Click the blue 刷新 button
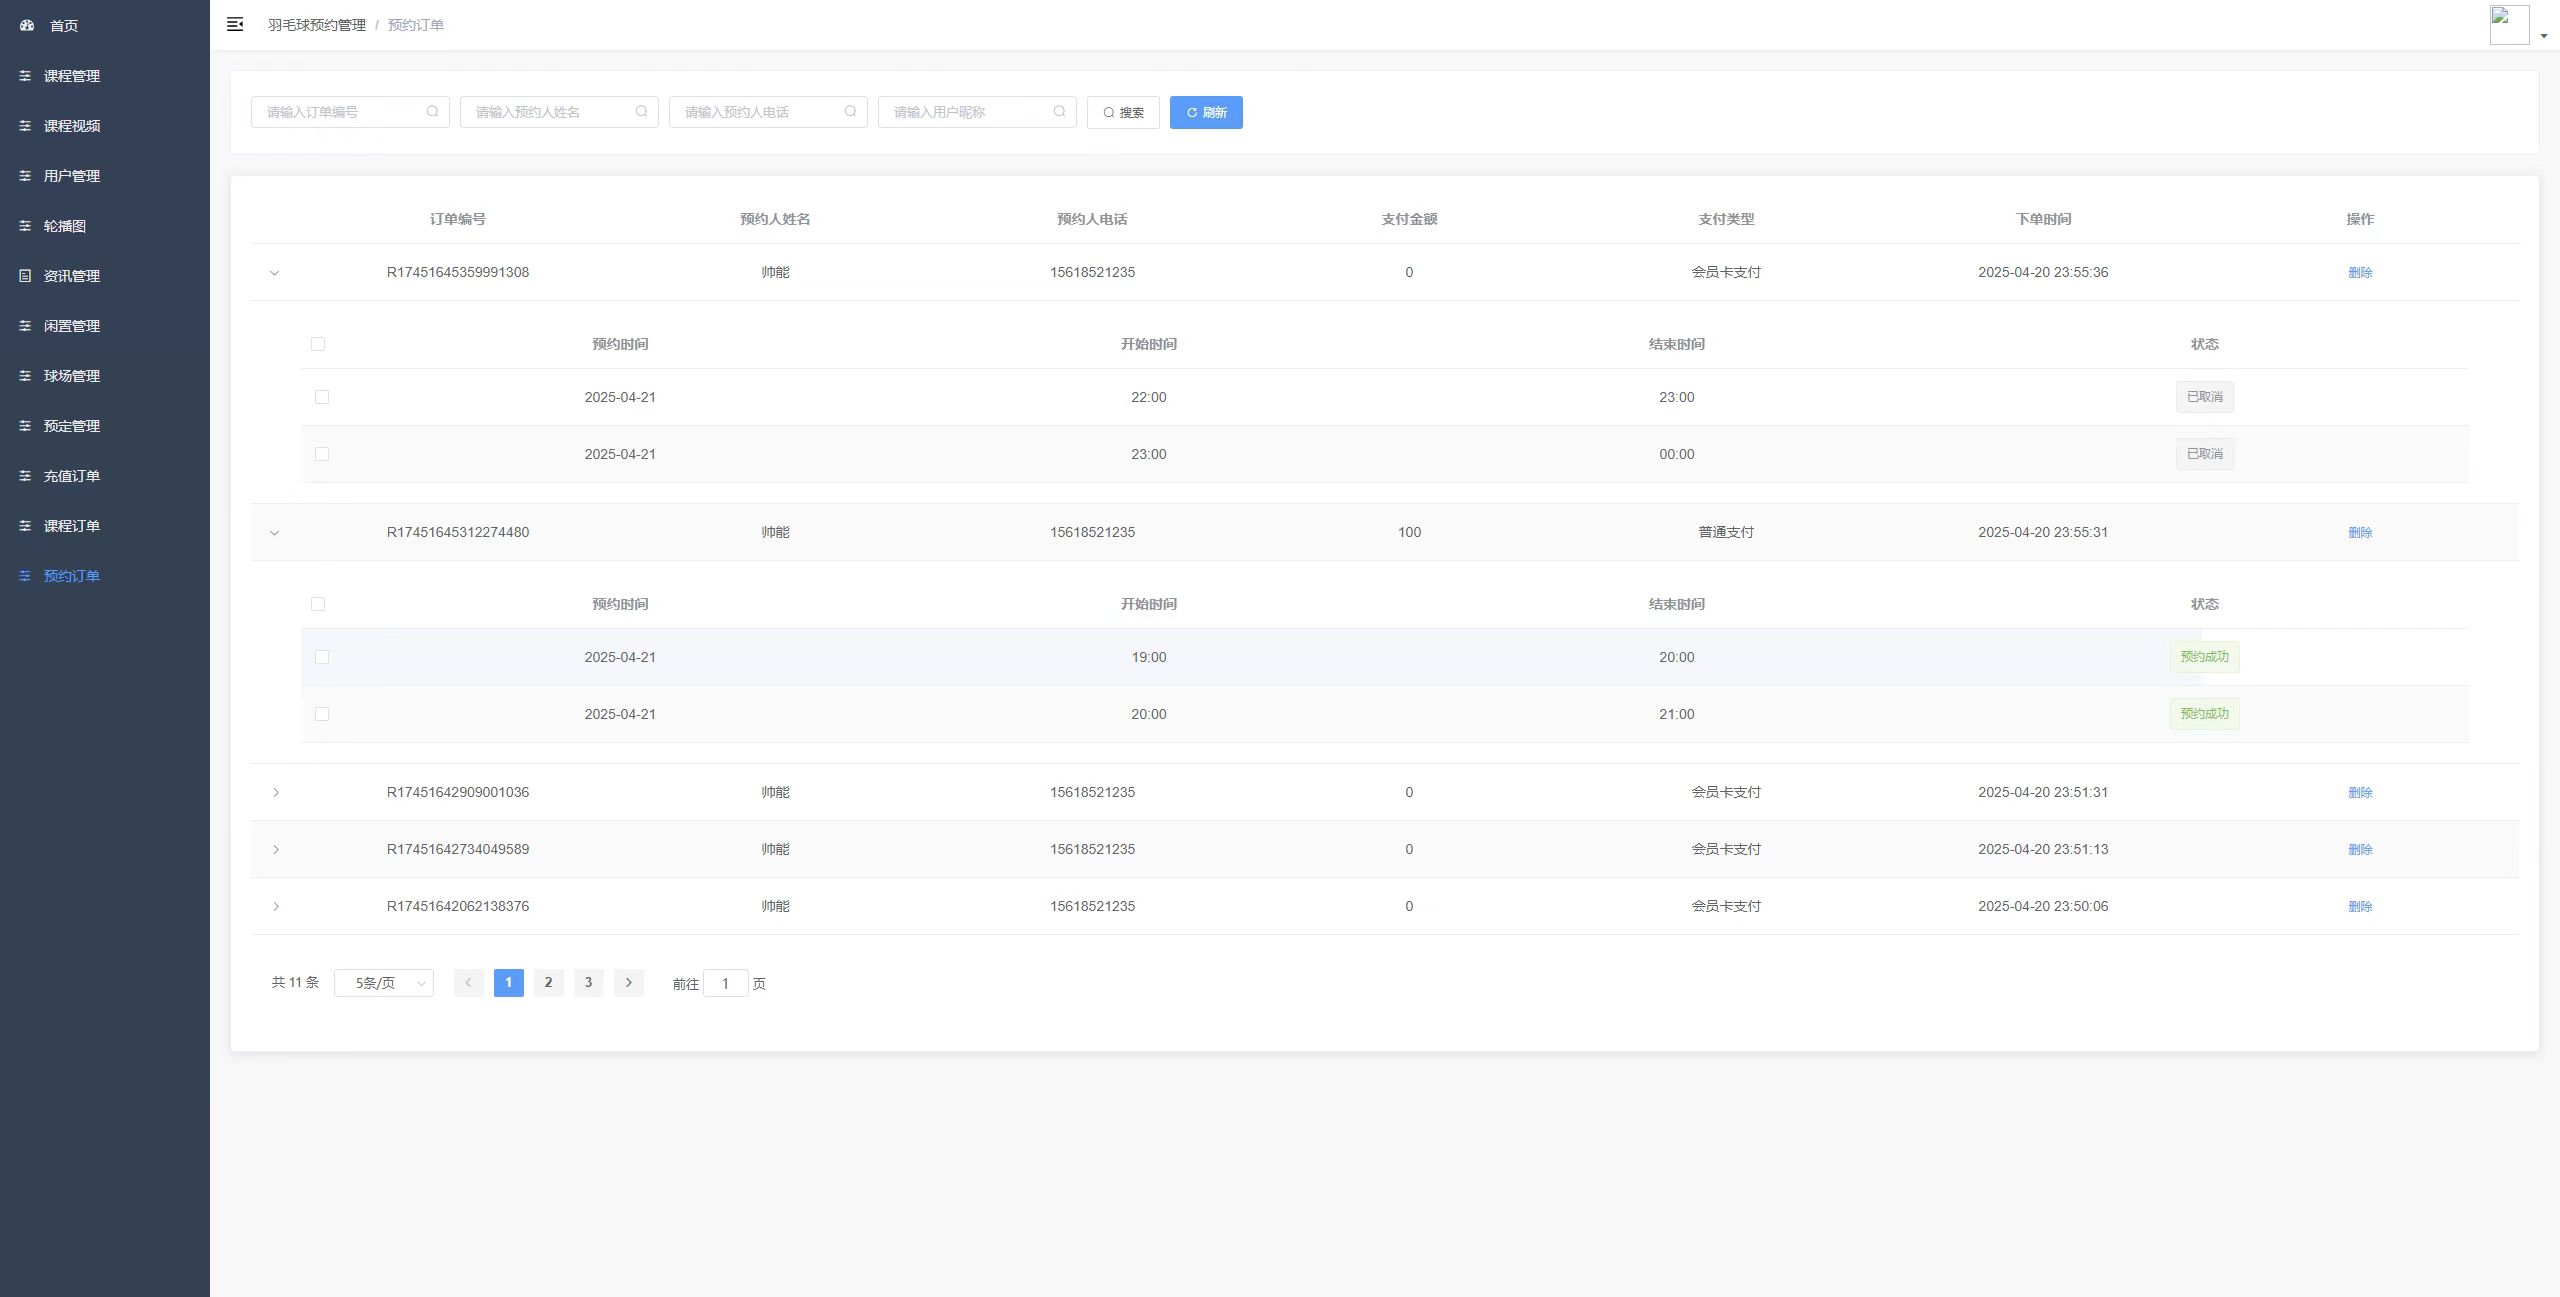The width and height of the screenshot is (2560, 1297). 1206,112
